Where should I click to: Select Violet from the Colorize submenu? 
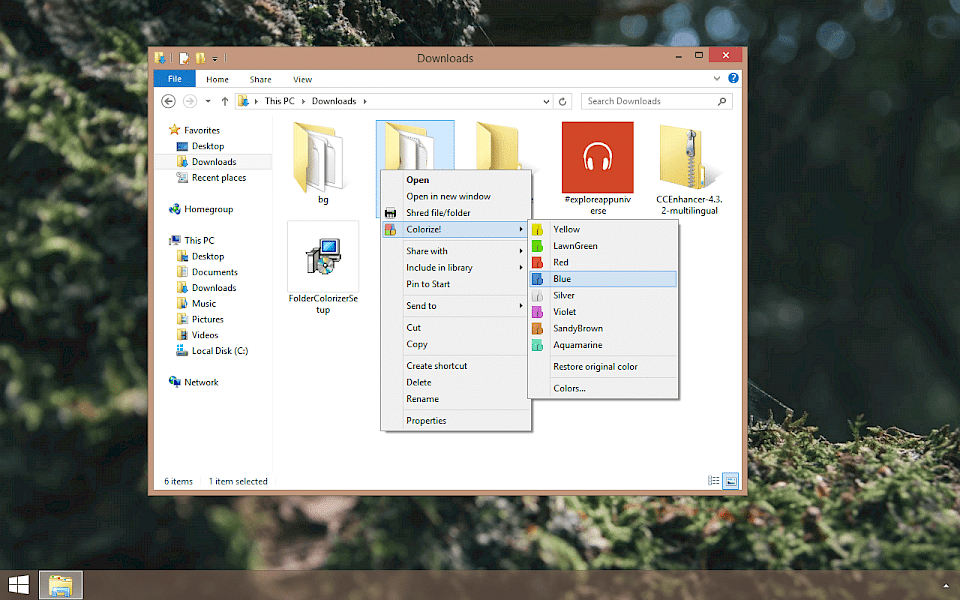(x=603, y=312)
